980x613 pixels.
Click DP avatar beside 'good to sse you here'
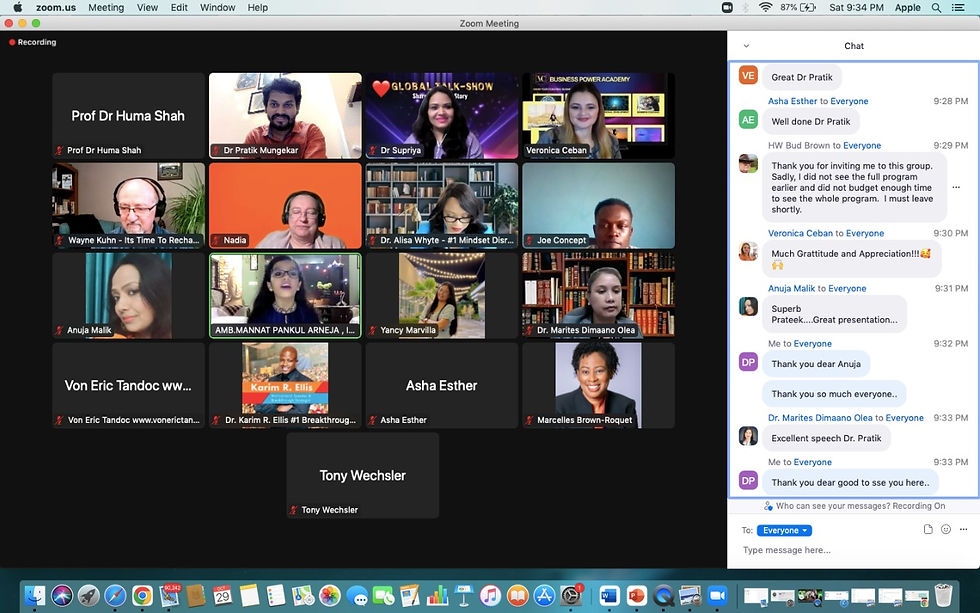click(748, 480)
